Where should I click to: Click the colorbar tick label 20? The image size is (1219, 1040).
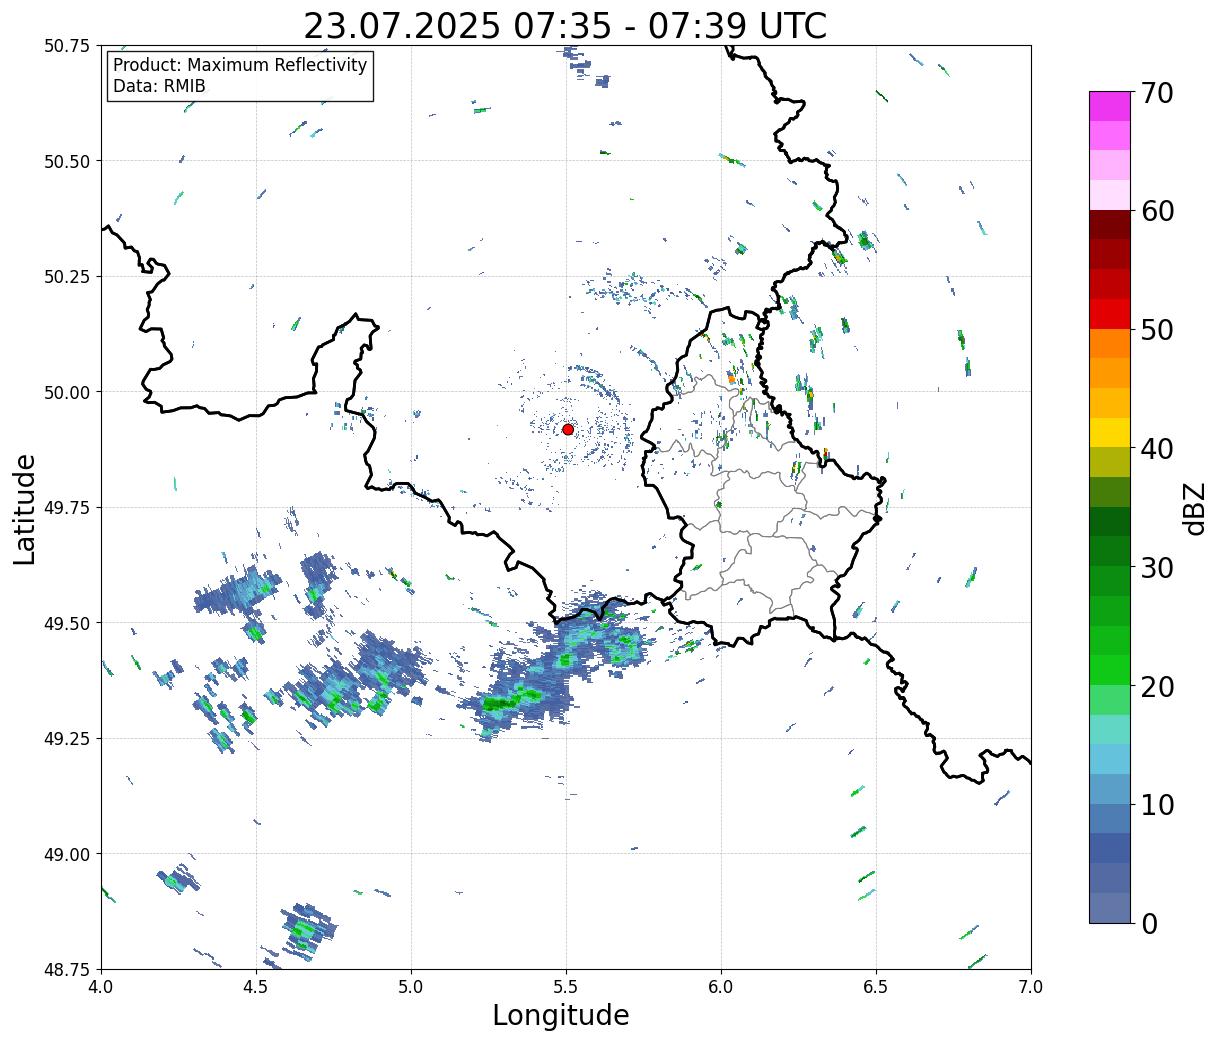tap(1156, 687)
